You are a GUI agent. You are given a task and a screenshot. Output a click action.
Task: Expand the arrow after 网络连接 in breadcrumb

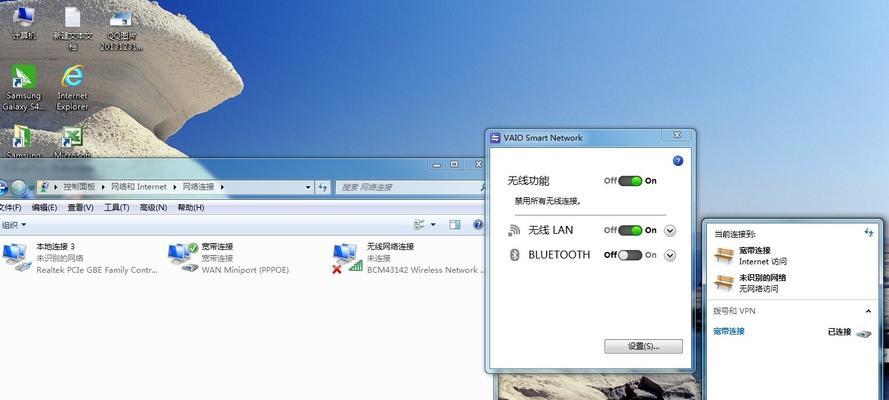click(222, 186)
